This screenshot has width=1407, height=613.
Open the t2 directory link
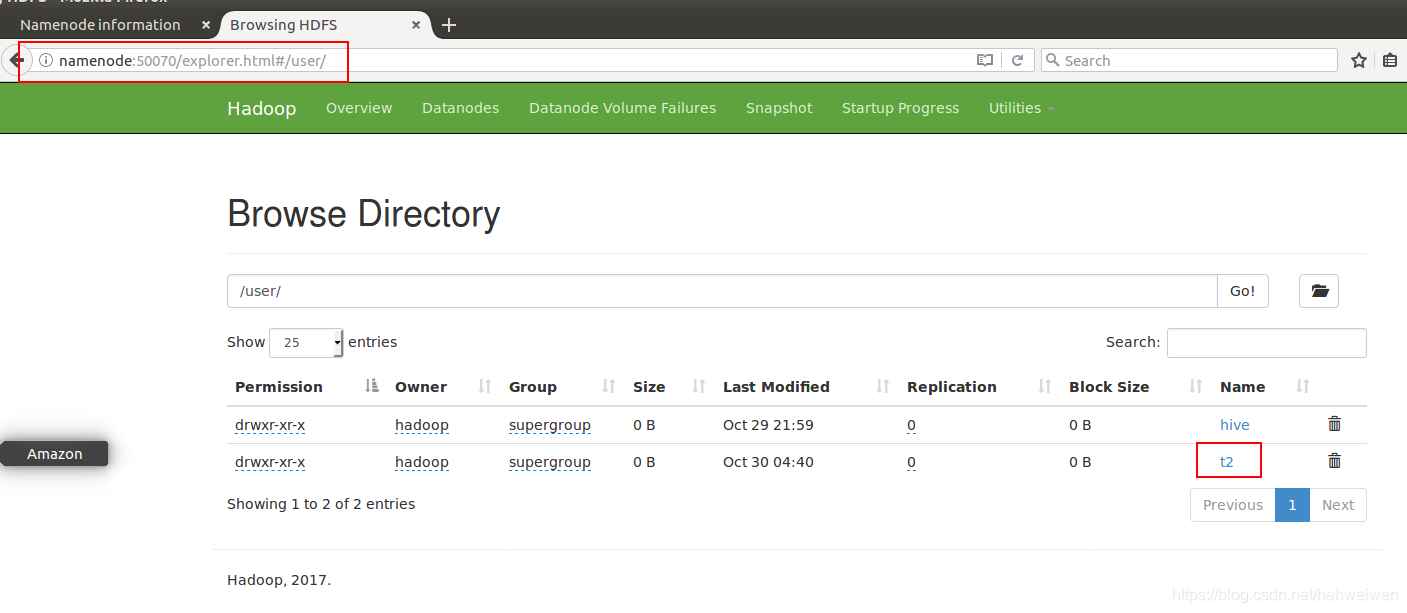pos(1227,462)
